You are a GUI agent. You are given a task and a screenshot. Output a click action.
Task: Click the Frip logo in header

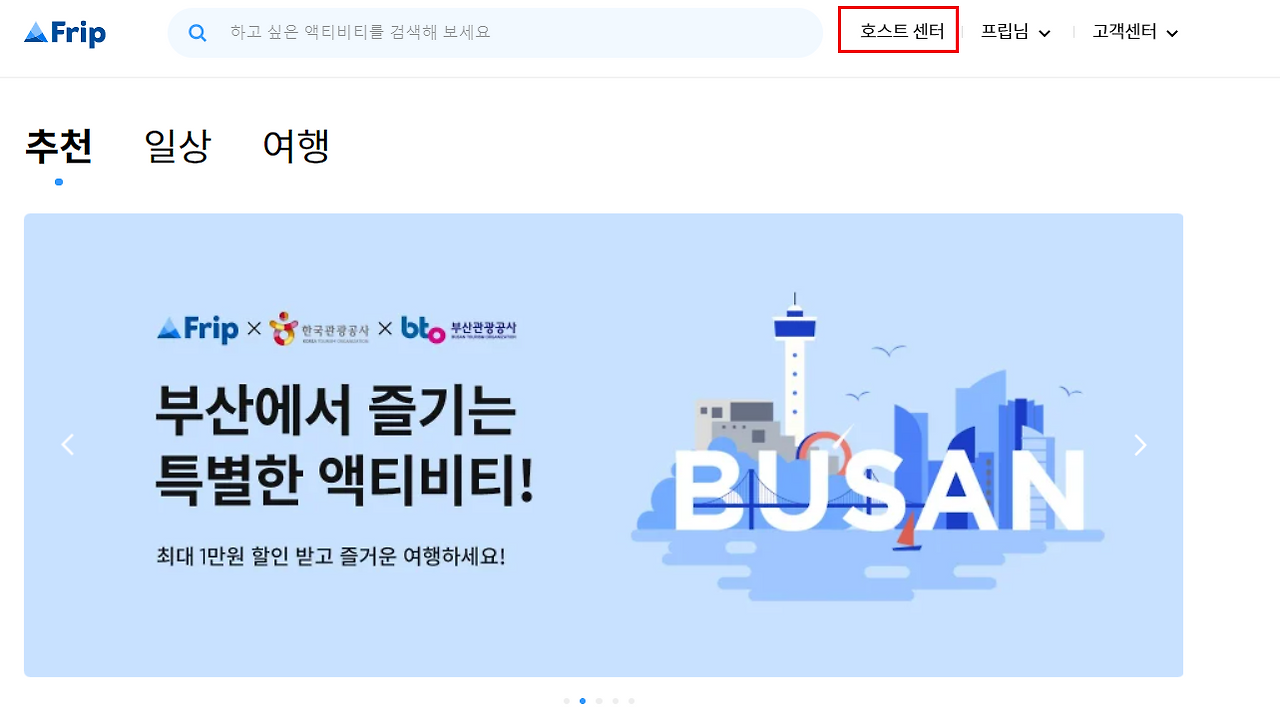click(65, 33)
